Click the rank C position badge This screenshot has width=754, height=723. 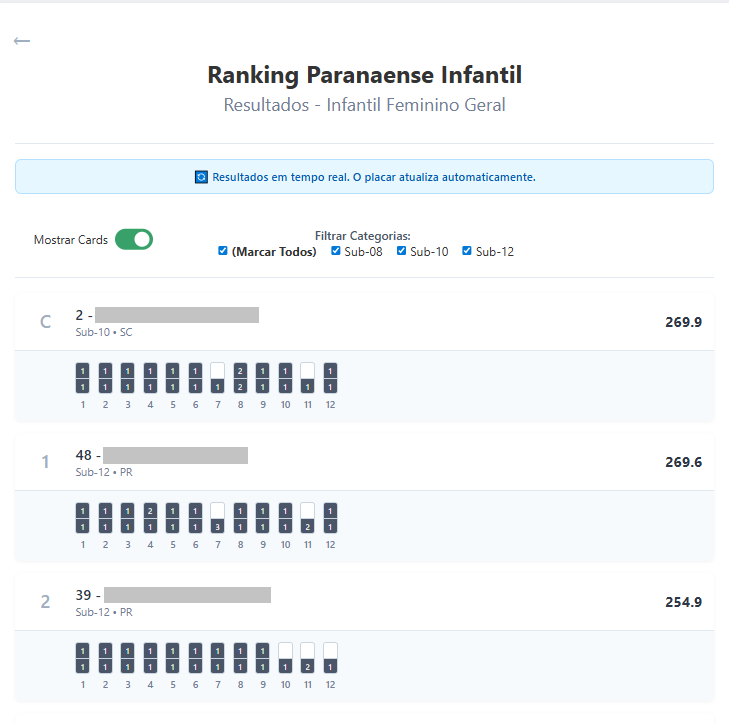click(45, 322)
